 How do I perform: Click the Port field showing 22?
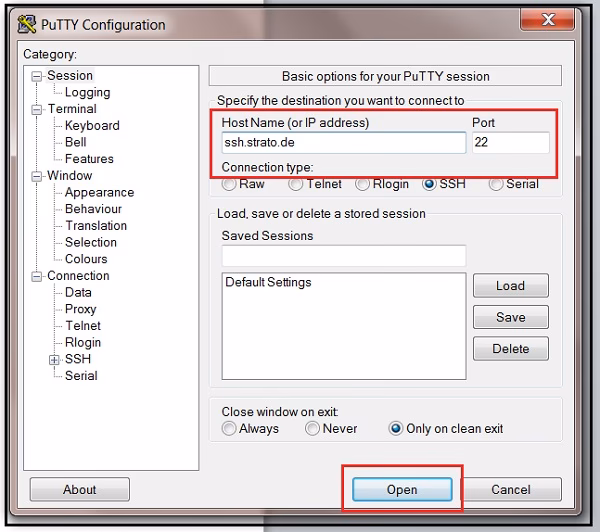tap(510, 143)
